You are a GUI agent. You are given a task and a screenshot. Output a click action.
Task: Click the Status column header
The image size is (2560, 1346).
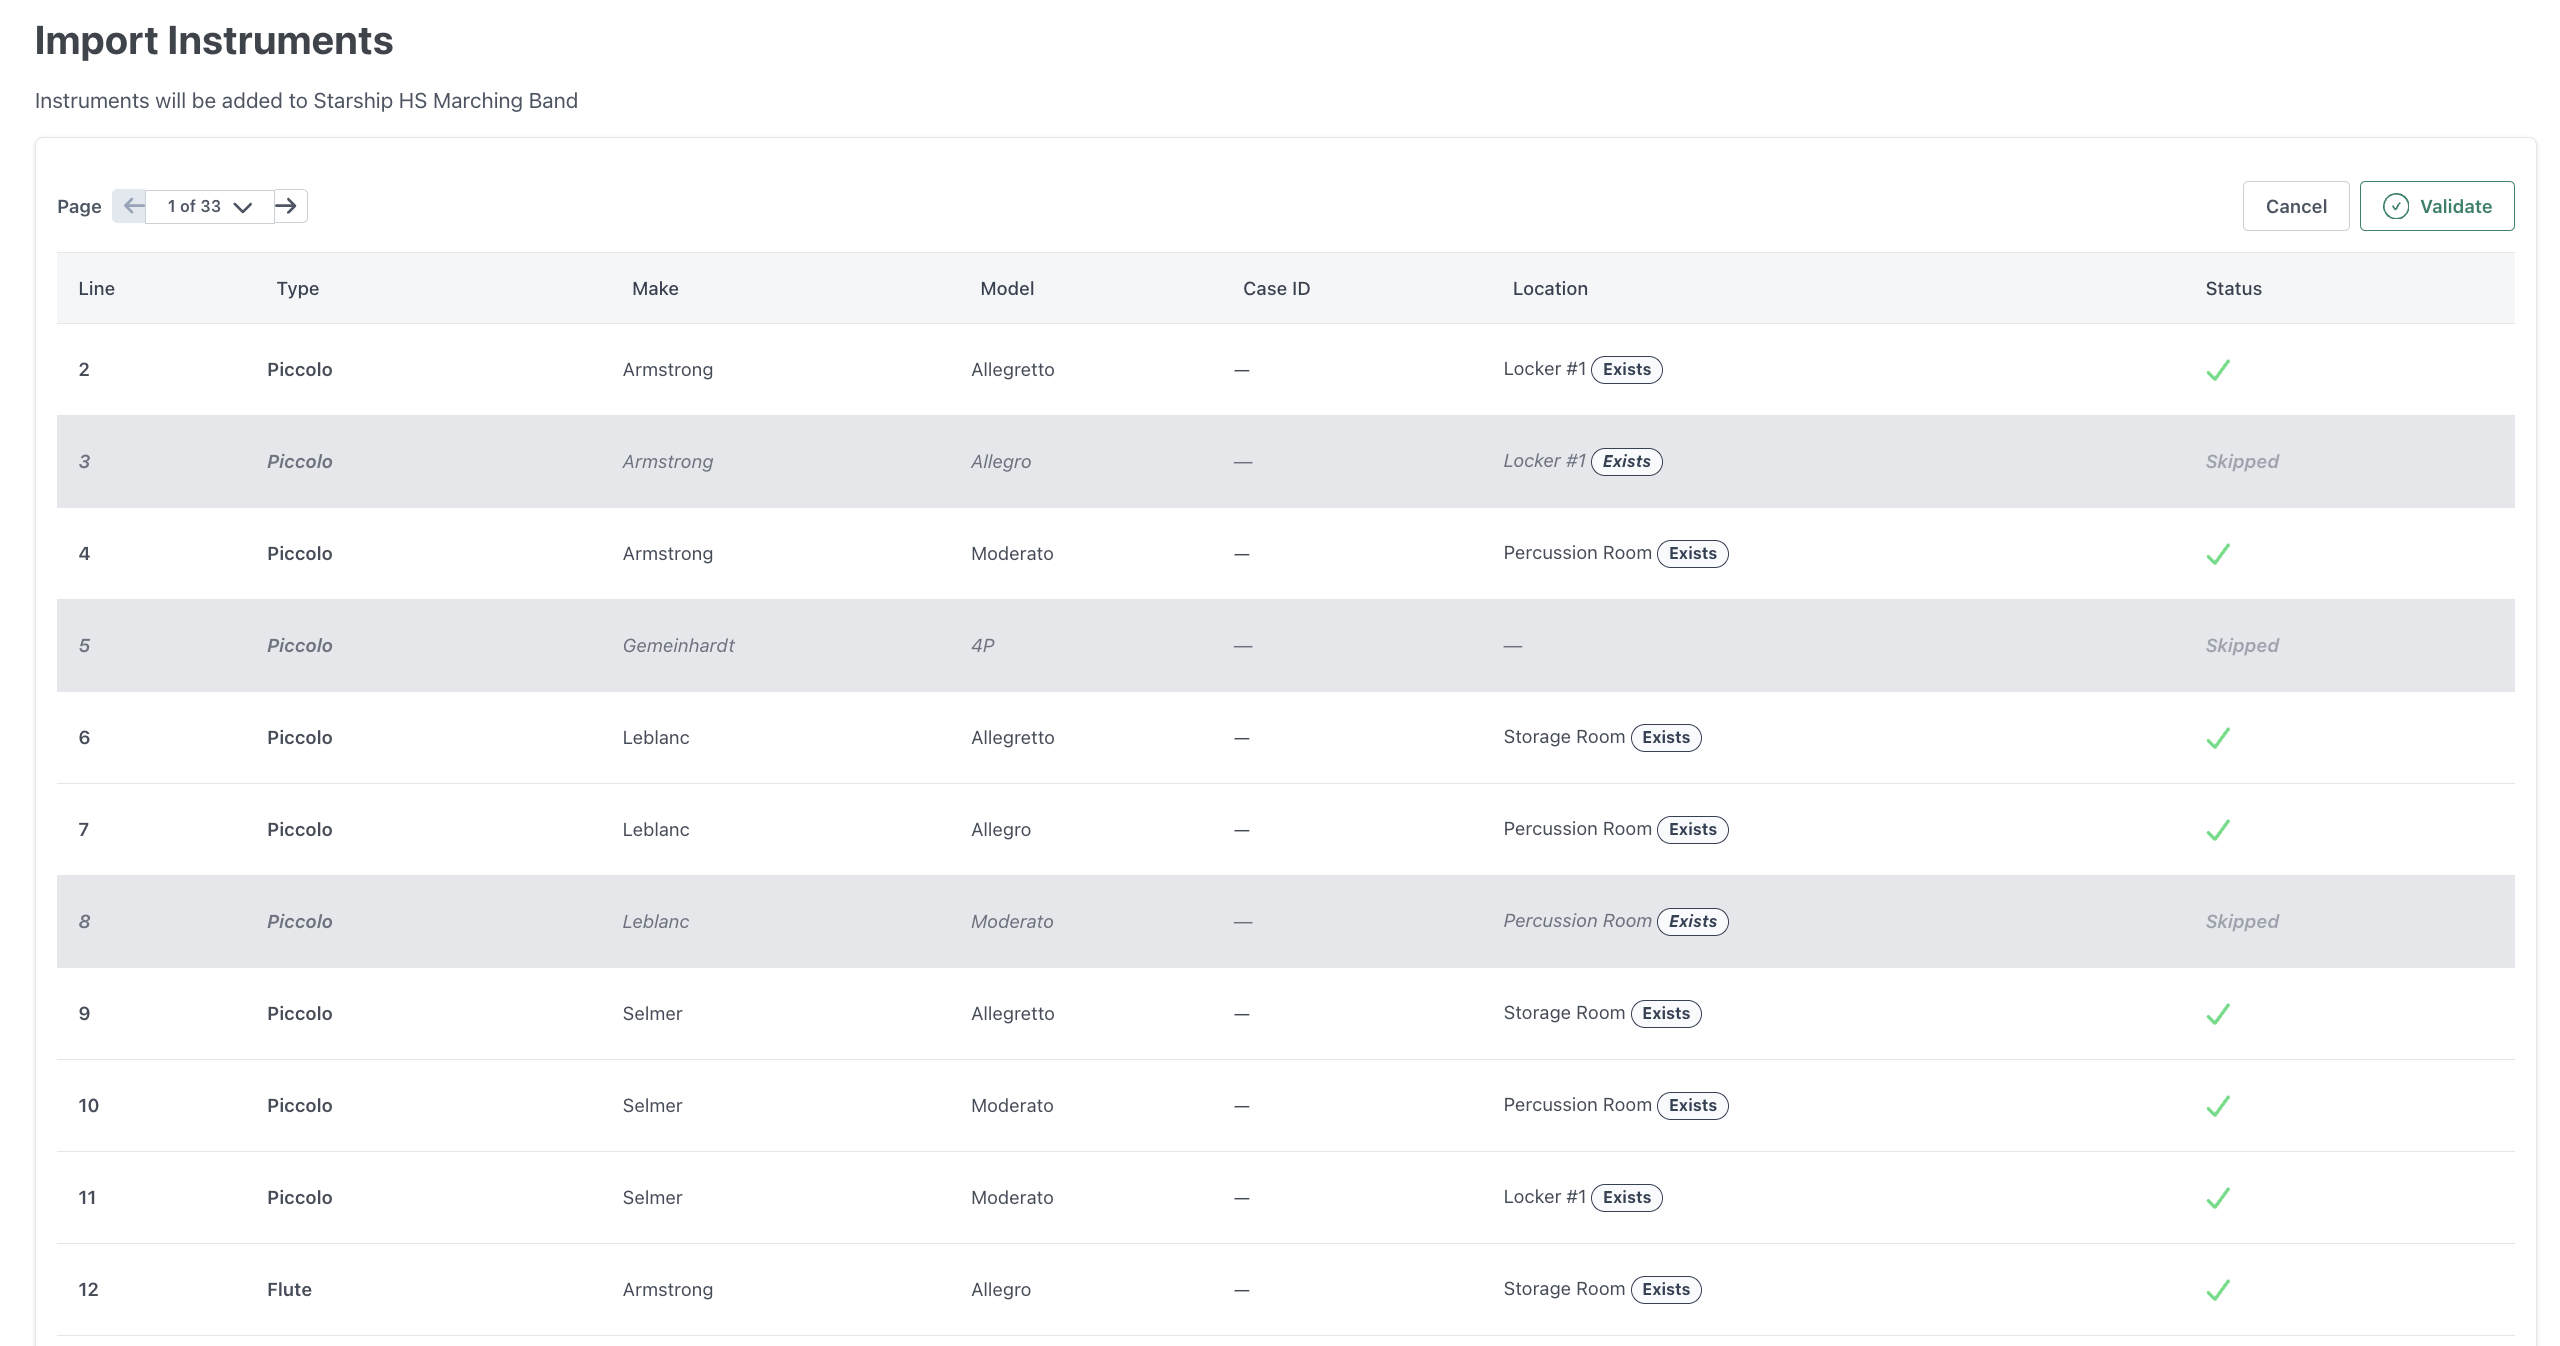[2232, 289]
